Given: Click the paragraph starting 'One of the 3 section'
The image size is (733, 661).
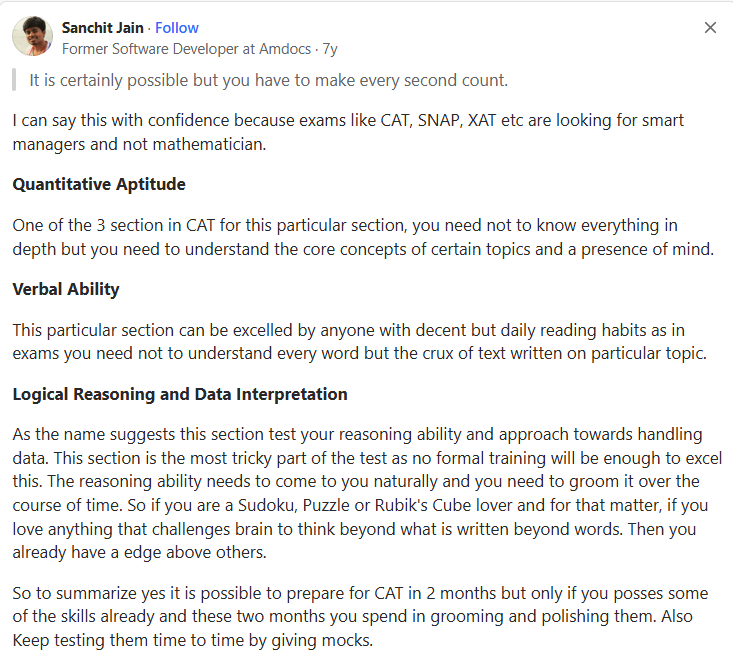Looking at the screenshot, I should [x=363, y=237].
